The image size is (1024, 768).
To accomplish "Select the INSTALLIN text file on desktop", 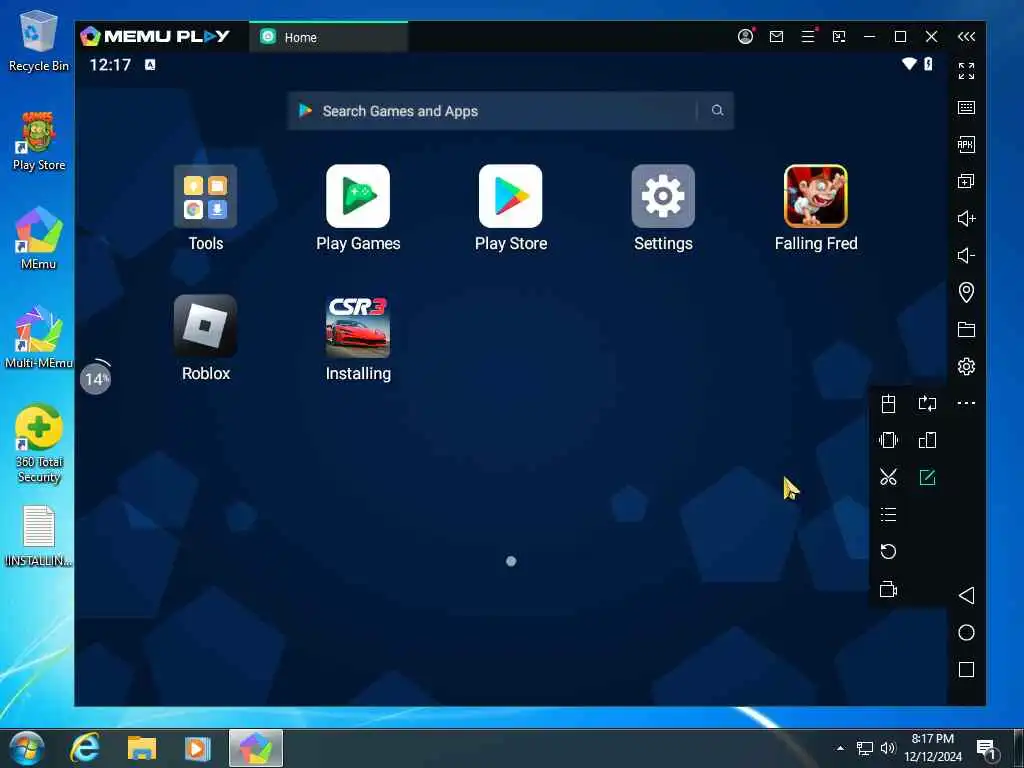I will tap(39, 536).
